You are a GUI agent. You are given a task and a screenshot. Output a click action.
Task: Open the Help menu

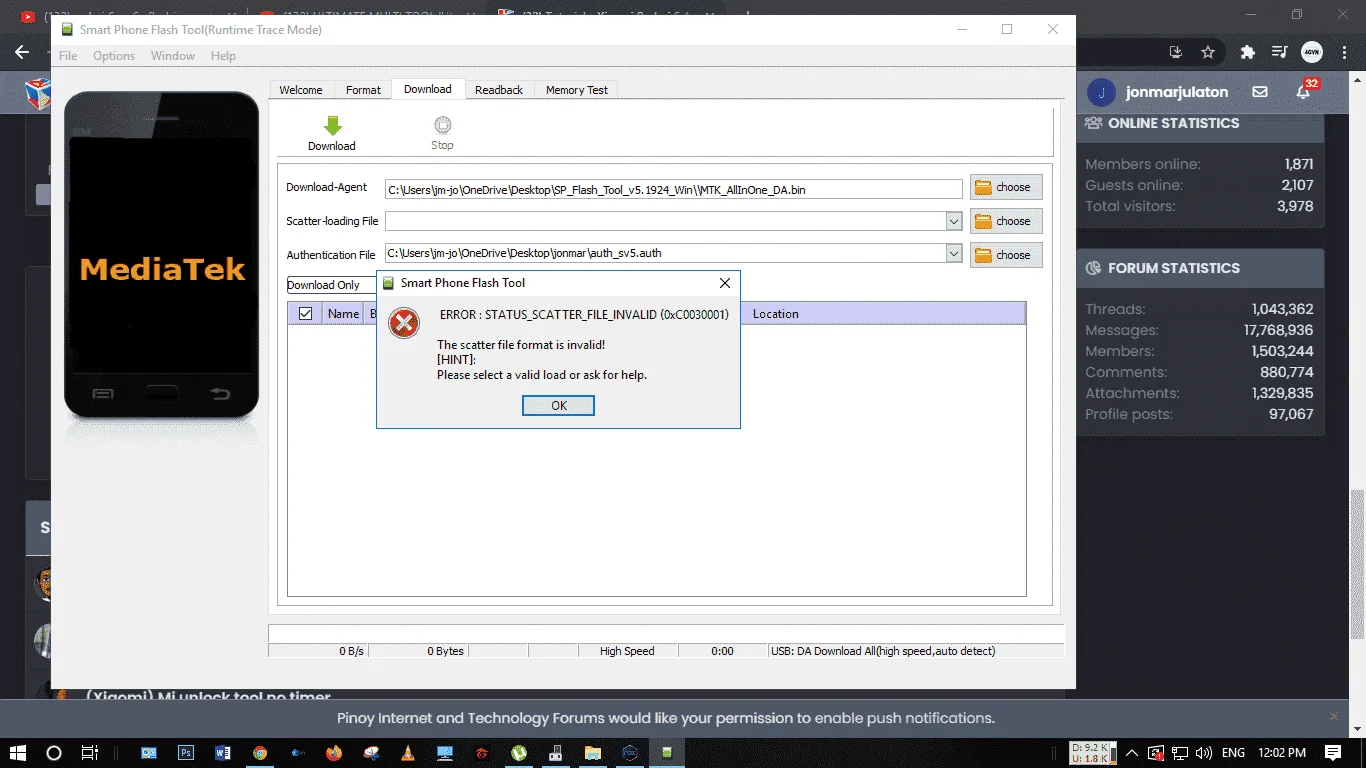(223, 56)
